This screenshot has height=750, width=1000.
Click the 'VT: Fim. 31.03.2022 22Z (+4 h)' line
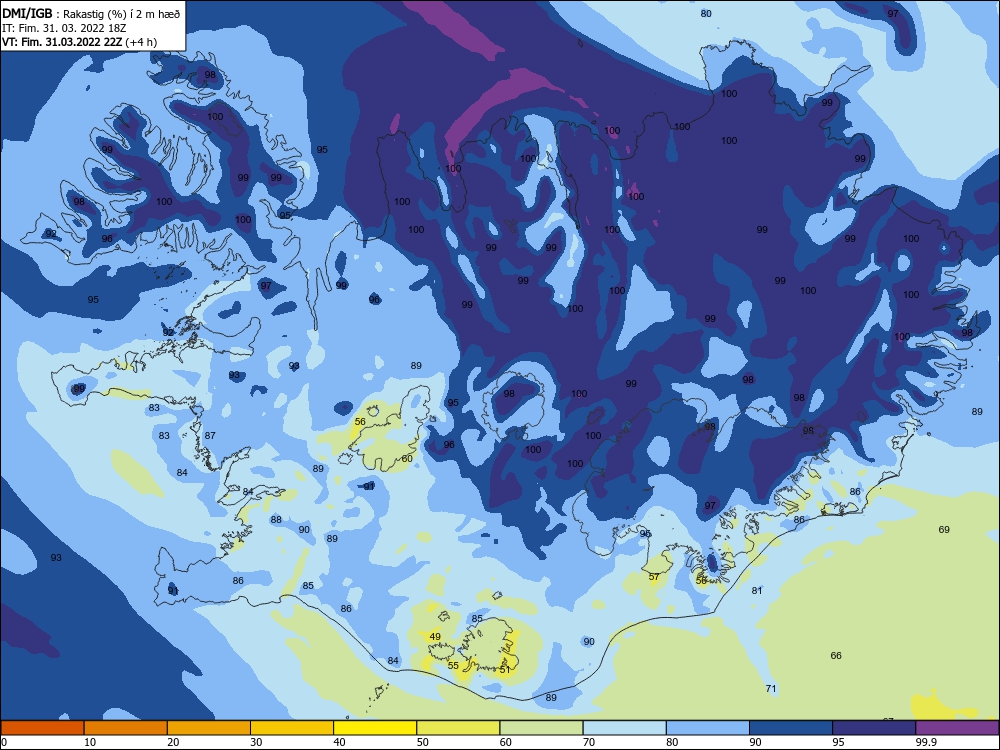79,42
